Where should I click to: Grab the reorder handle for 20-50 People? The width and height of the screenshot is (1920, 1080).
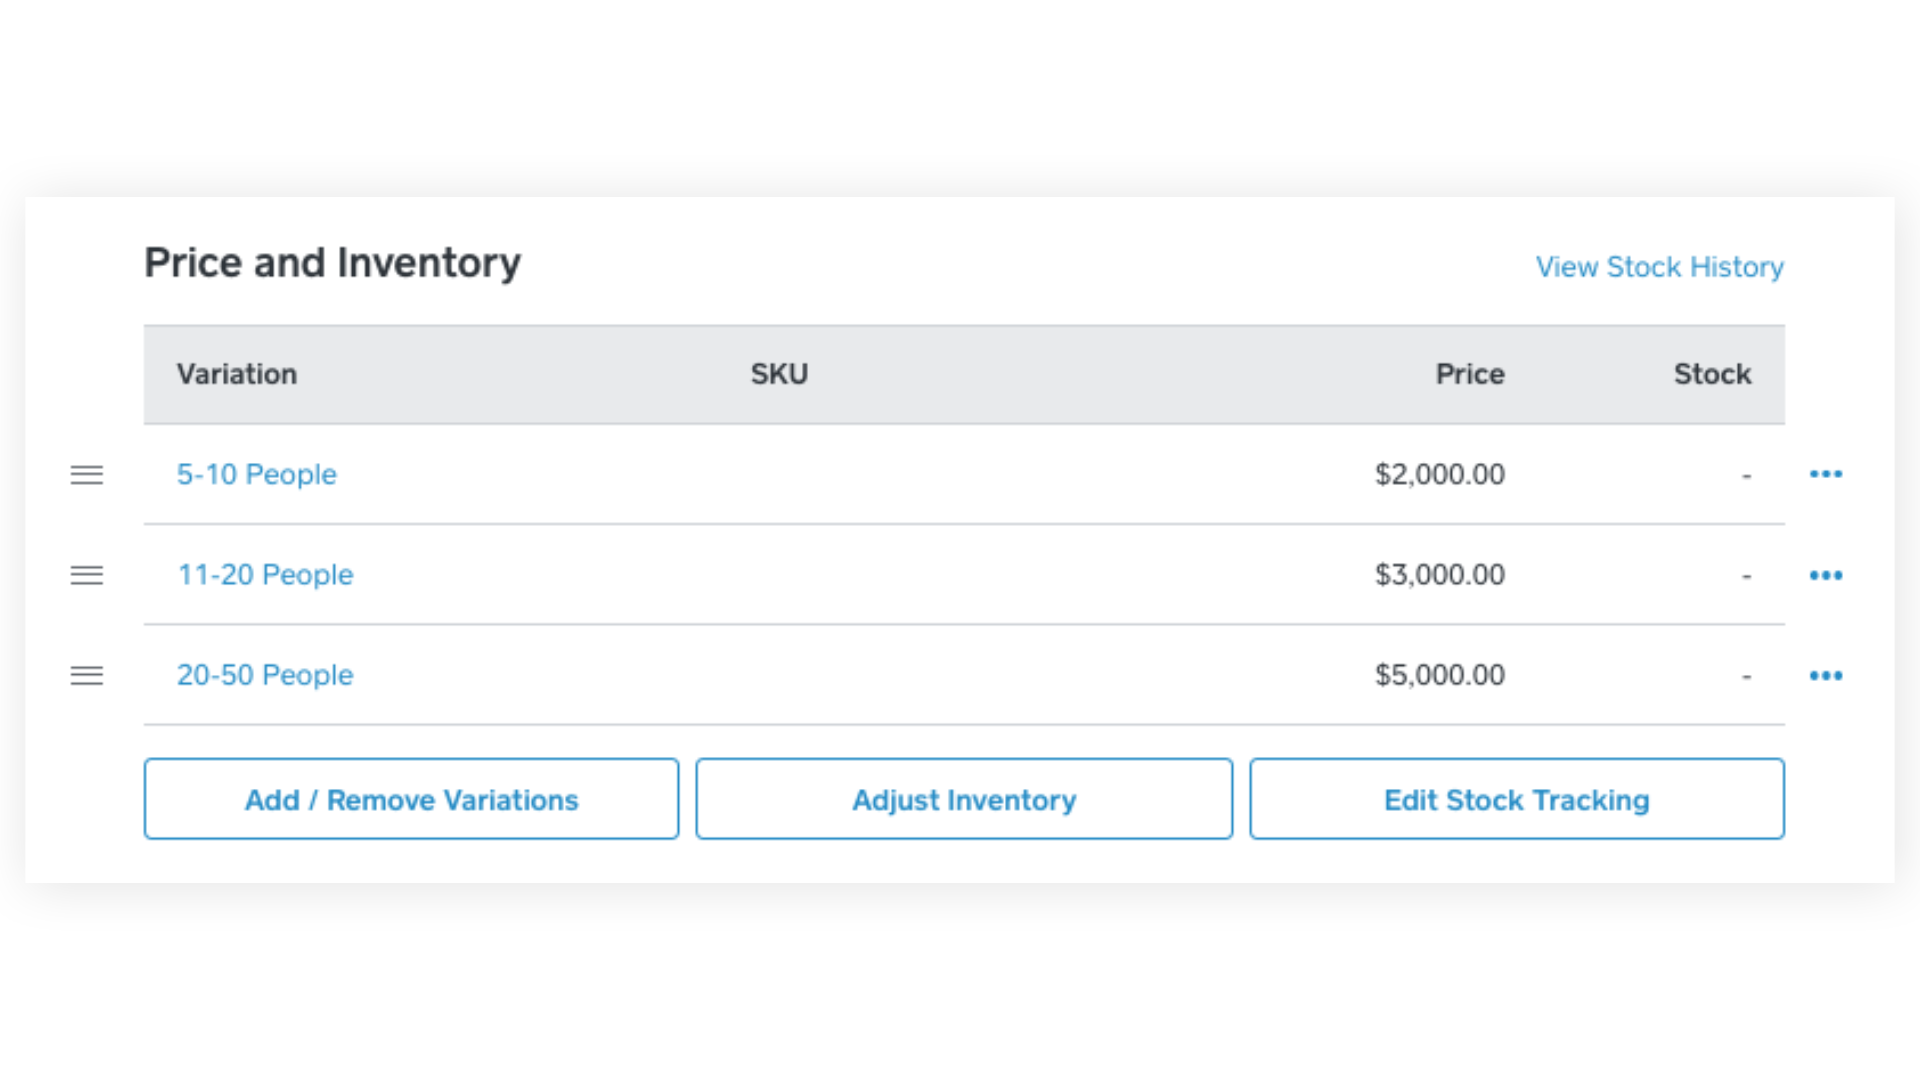87,676
